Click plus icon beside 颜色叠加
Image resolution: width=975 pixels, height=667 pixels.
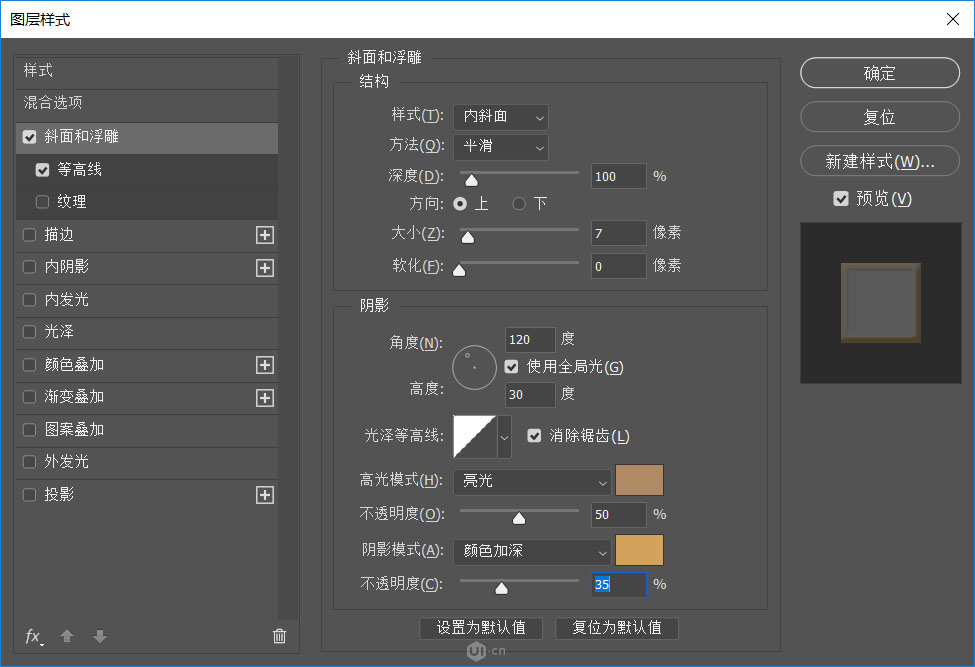pyautogui.click(x=265, y=365)
